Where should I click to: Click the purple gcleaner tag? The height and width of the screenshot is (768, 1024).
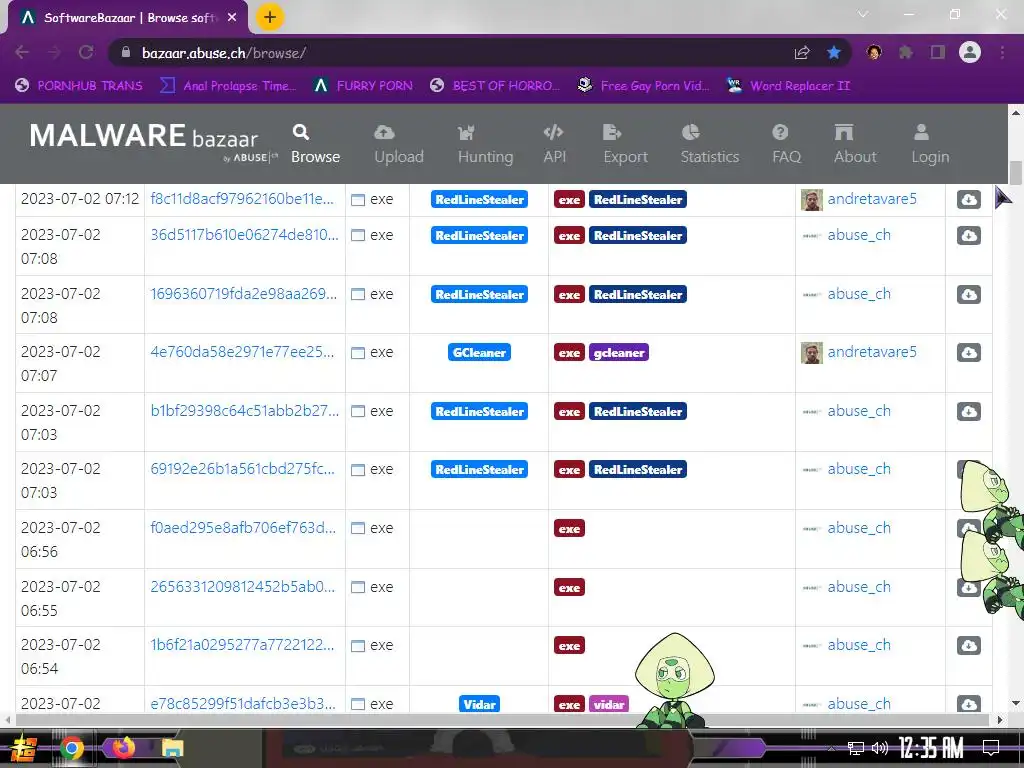618,353
